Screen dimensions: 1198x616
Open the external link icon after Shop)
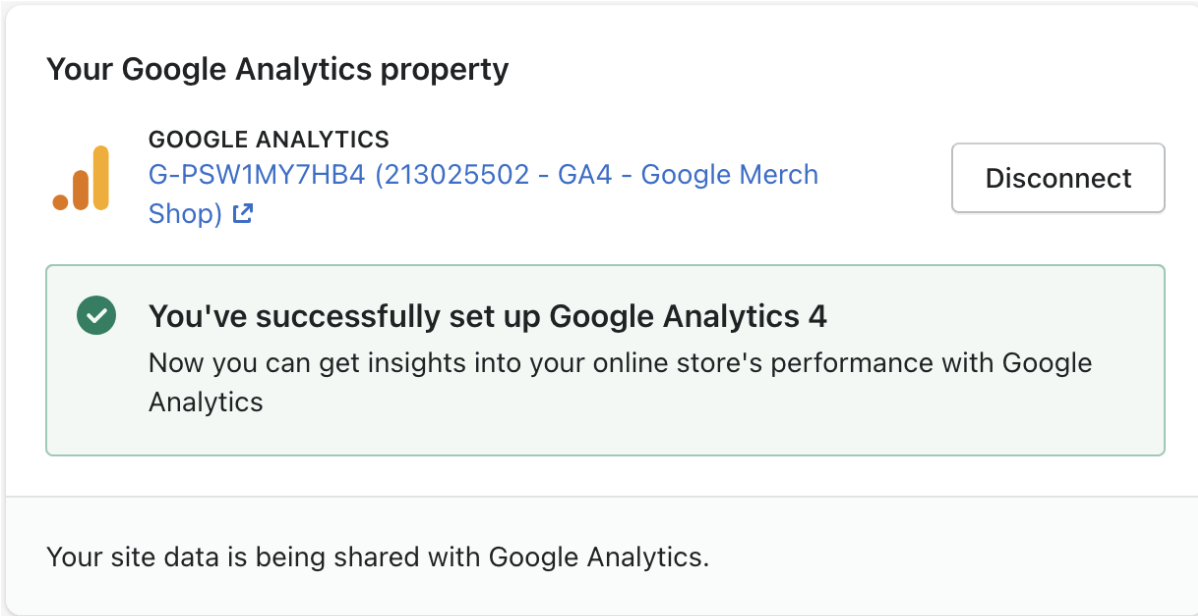242,214
